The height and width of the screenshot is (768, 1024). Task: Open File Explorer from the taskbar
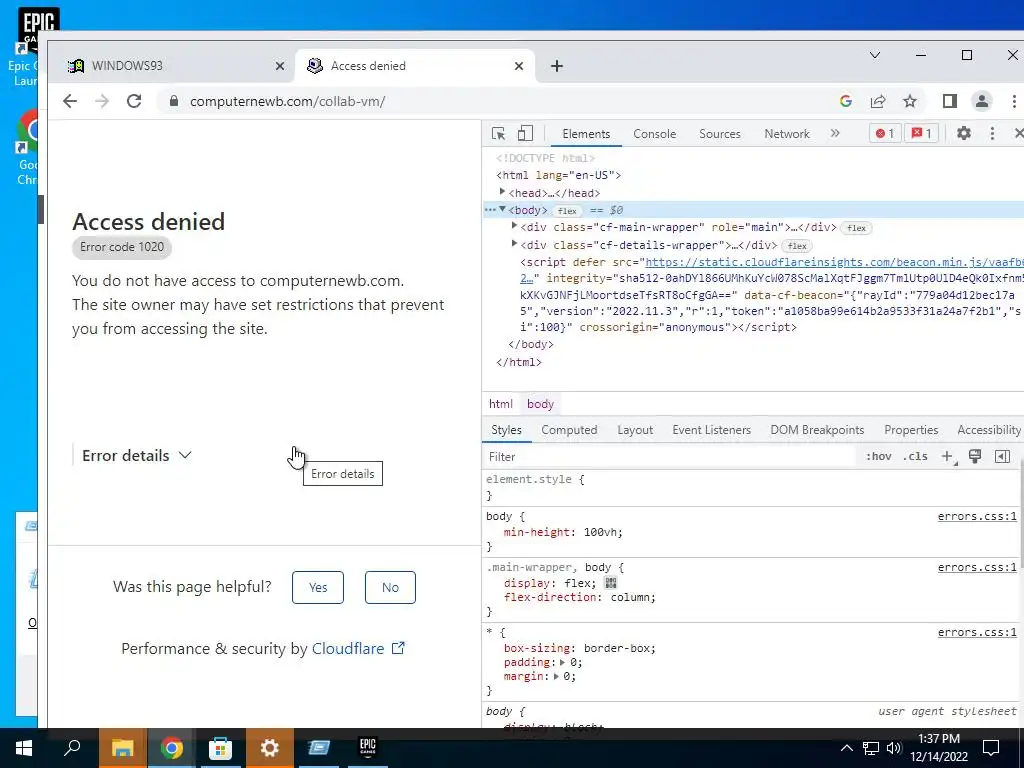pyautogui.click(x=122, y=748)
